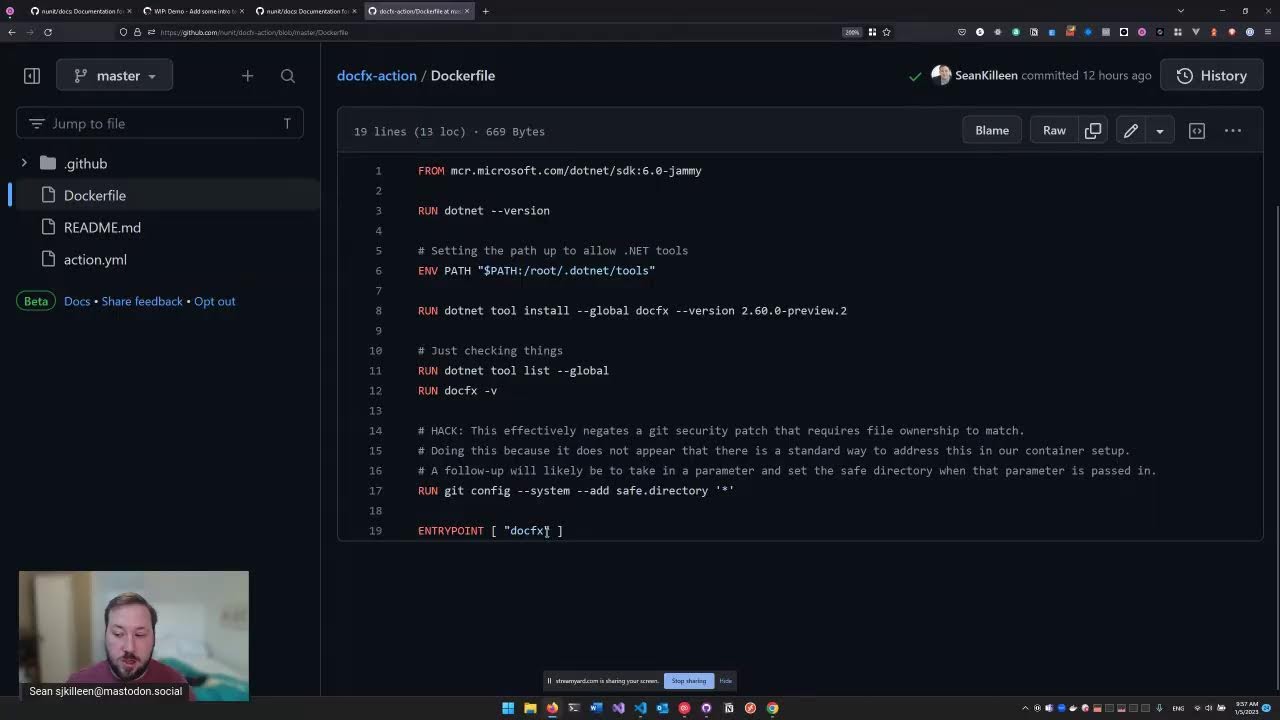
Task: Click the FROM keyword on line 1
Action: (431, 171)
